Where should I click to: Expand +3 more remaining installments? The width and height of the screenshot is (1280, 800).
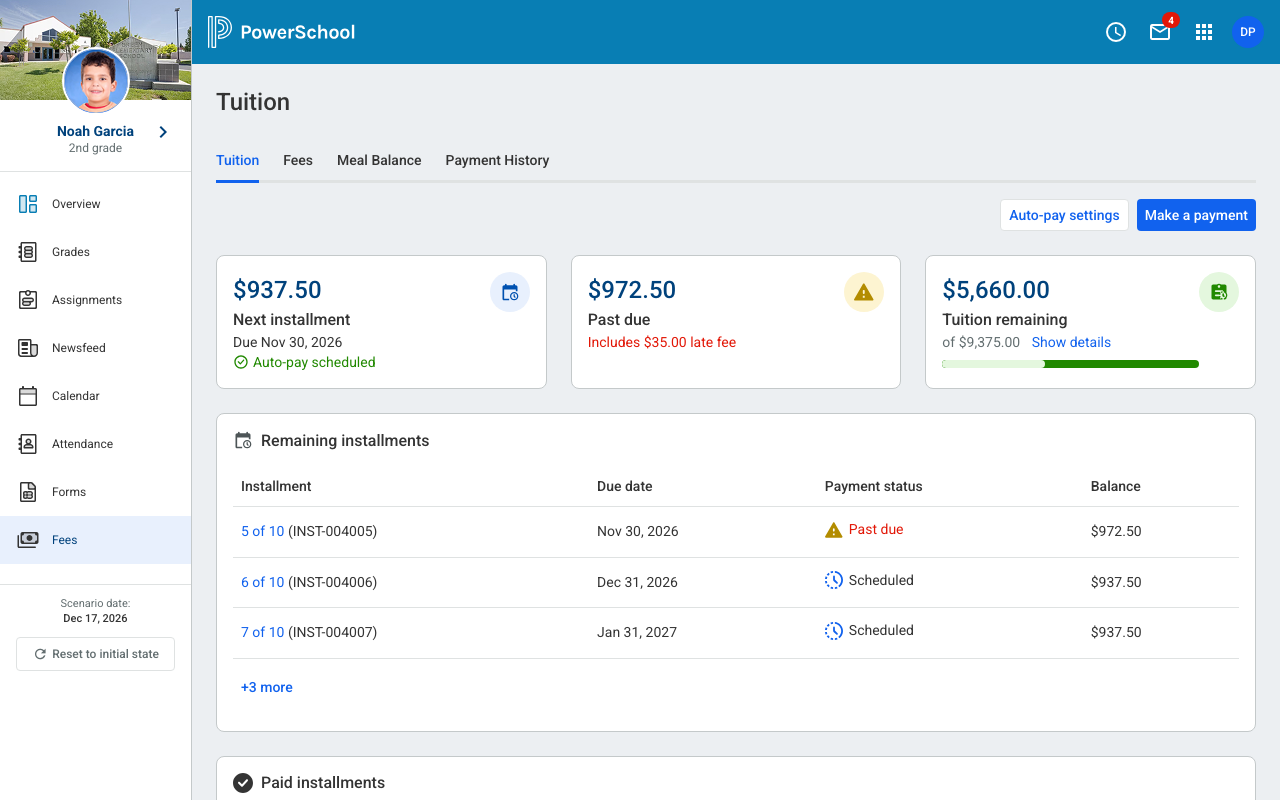(266, 687)
